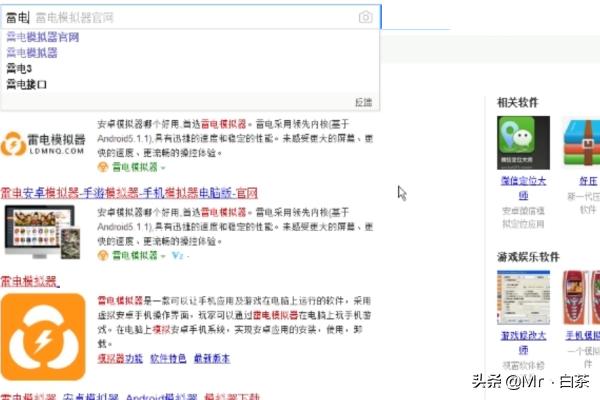Click monitor and phone screenshot thumbnail
This screenshot has height=400, width=600.
pos(43,232)
